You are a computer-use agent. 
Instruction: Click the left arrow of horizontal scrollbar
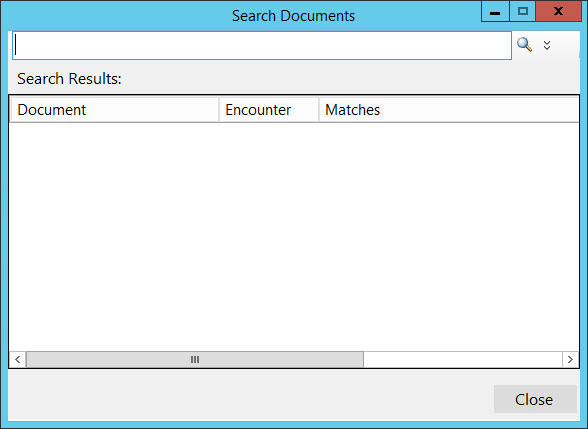point(18,360)
